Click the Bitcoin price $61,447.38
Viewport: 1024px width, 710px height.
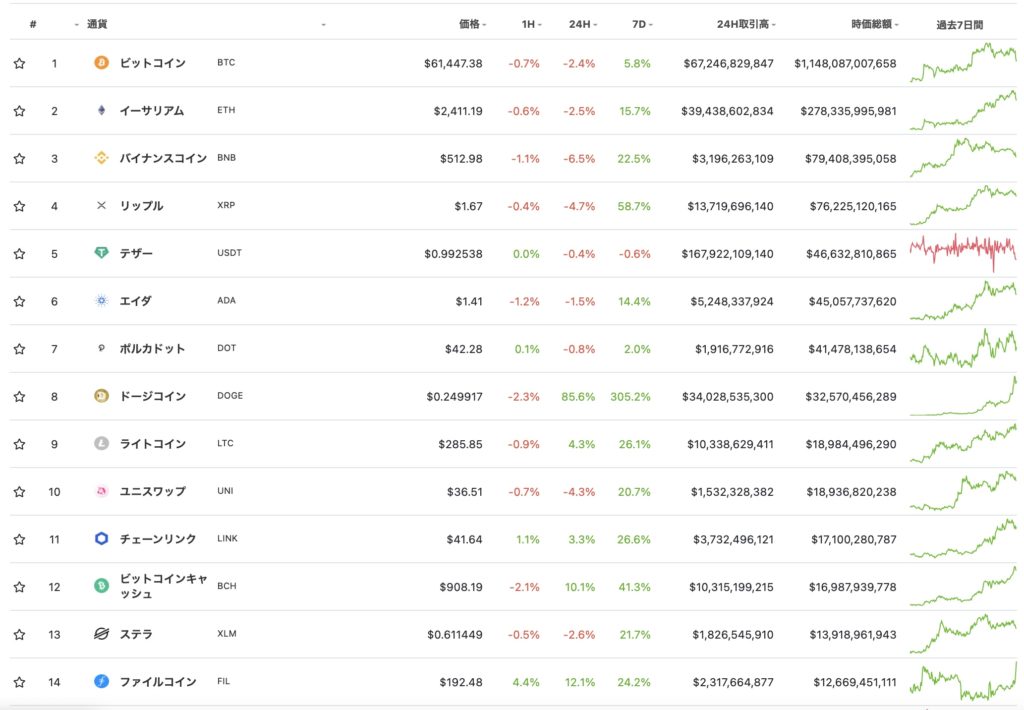click(x=453, y=63)
